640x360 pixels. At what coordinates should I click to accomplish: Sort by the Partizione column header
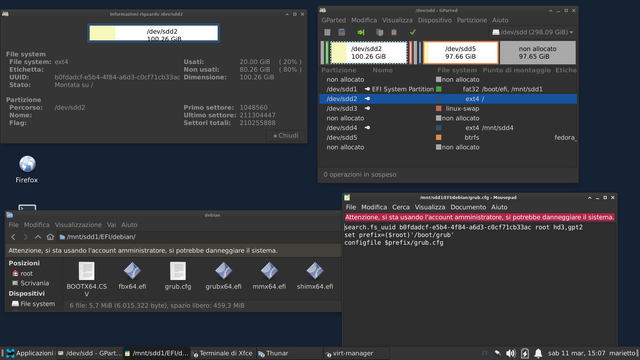(338, 70)
